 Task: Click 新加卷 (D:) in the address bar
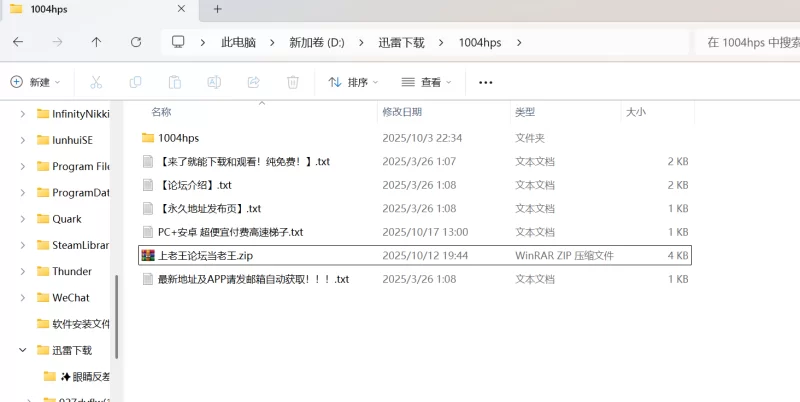click(317, 43)
